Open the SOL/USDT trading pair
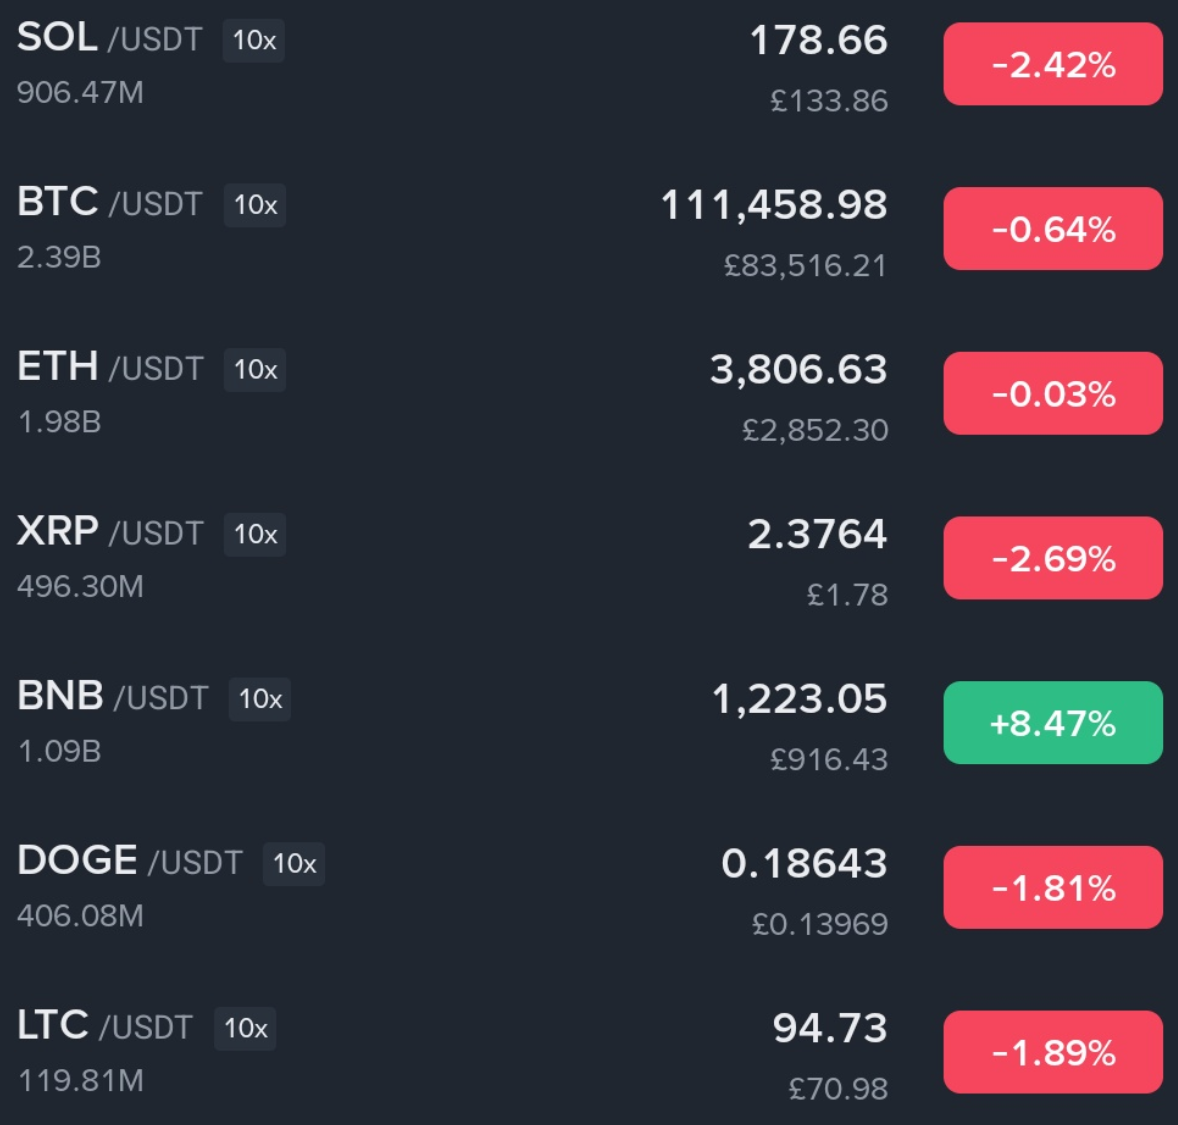This screenshot has width=1178, height=1125. (109, 39)
